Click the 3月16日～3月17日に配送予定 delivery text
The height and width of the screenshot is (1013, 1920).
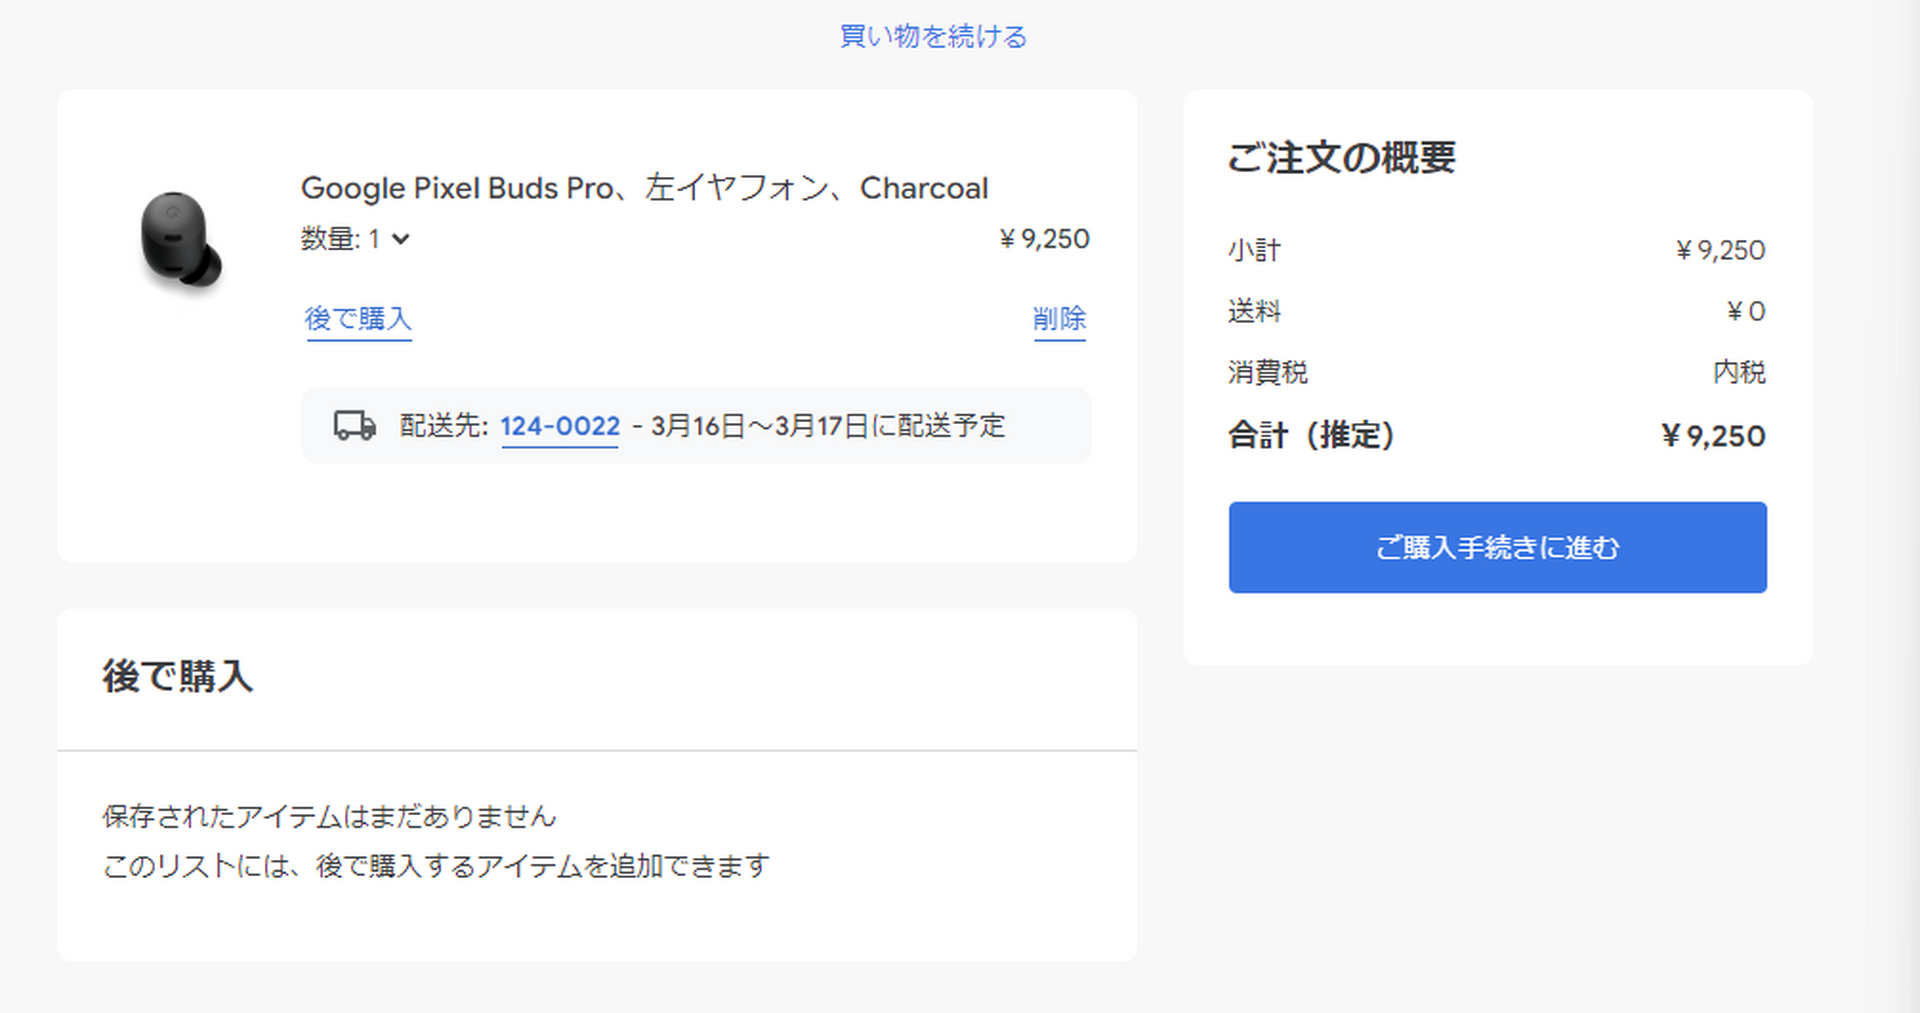(828, 426)
